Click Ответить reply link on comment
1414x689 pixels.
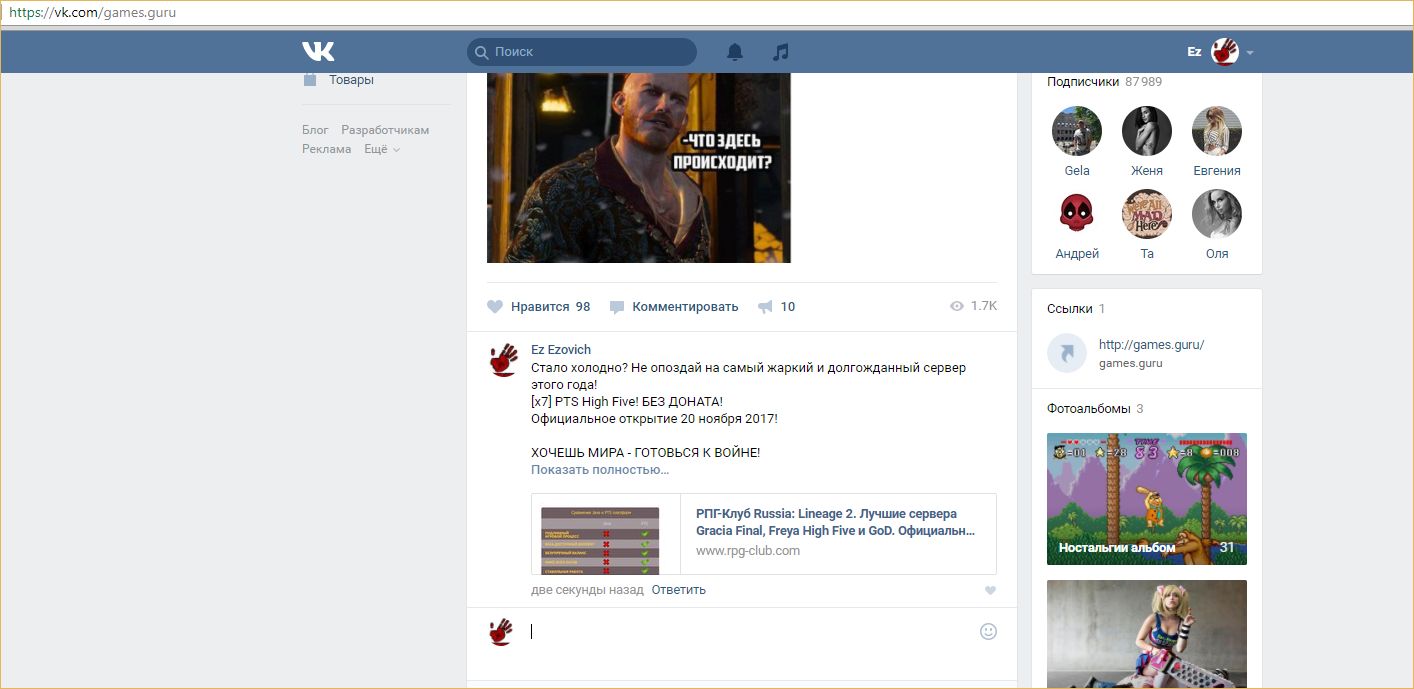coord(678,590)
